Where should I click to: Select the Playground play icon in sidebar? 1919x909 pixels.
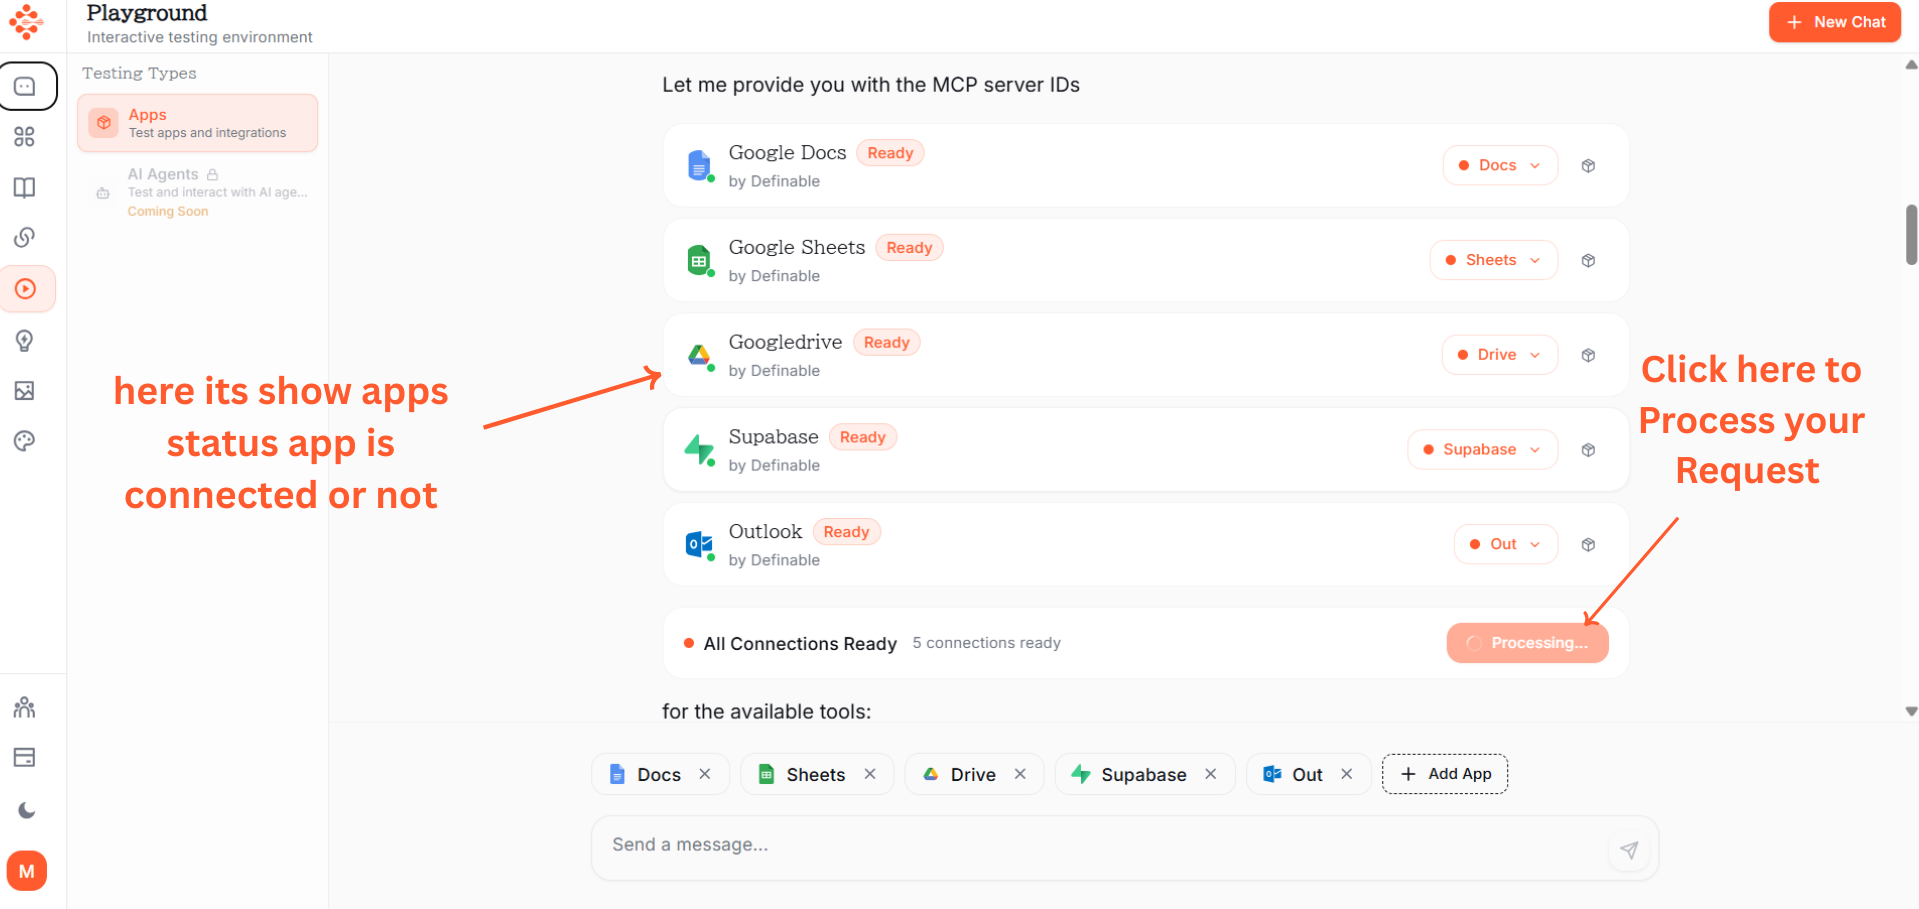[x=26, y=289]
